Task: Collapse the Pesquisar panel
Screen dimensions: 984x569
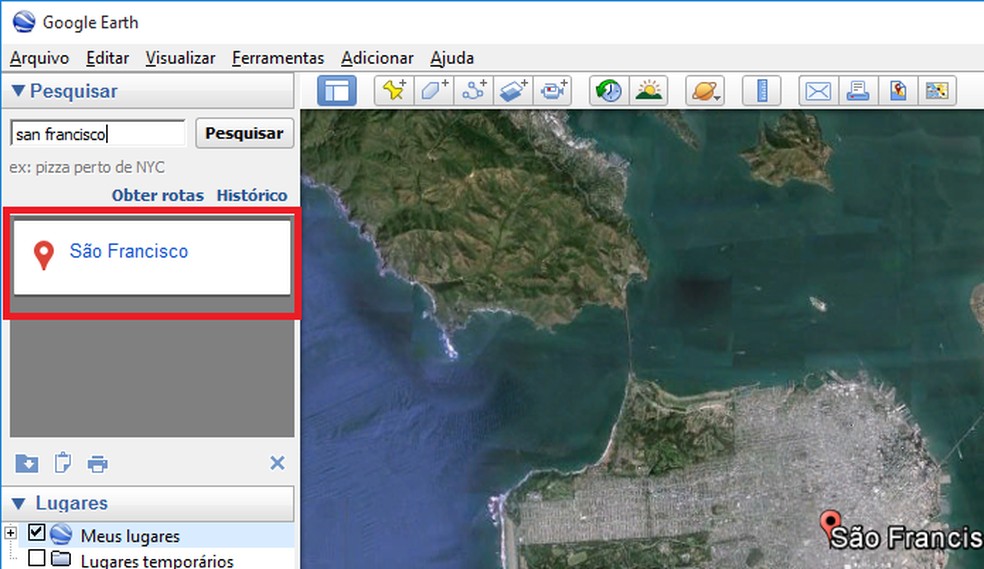Action: coord(18,91)
